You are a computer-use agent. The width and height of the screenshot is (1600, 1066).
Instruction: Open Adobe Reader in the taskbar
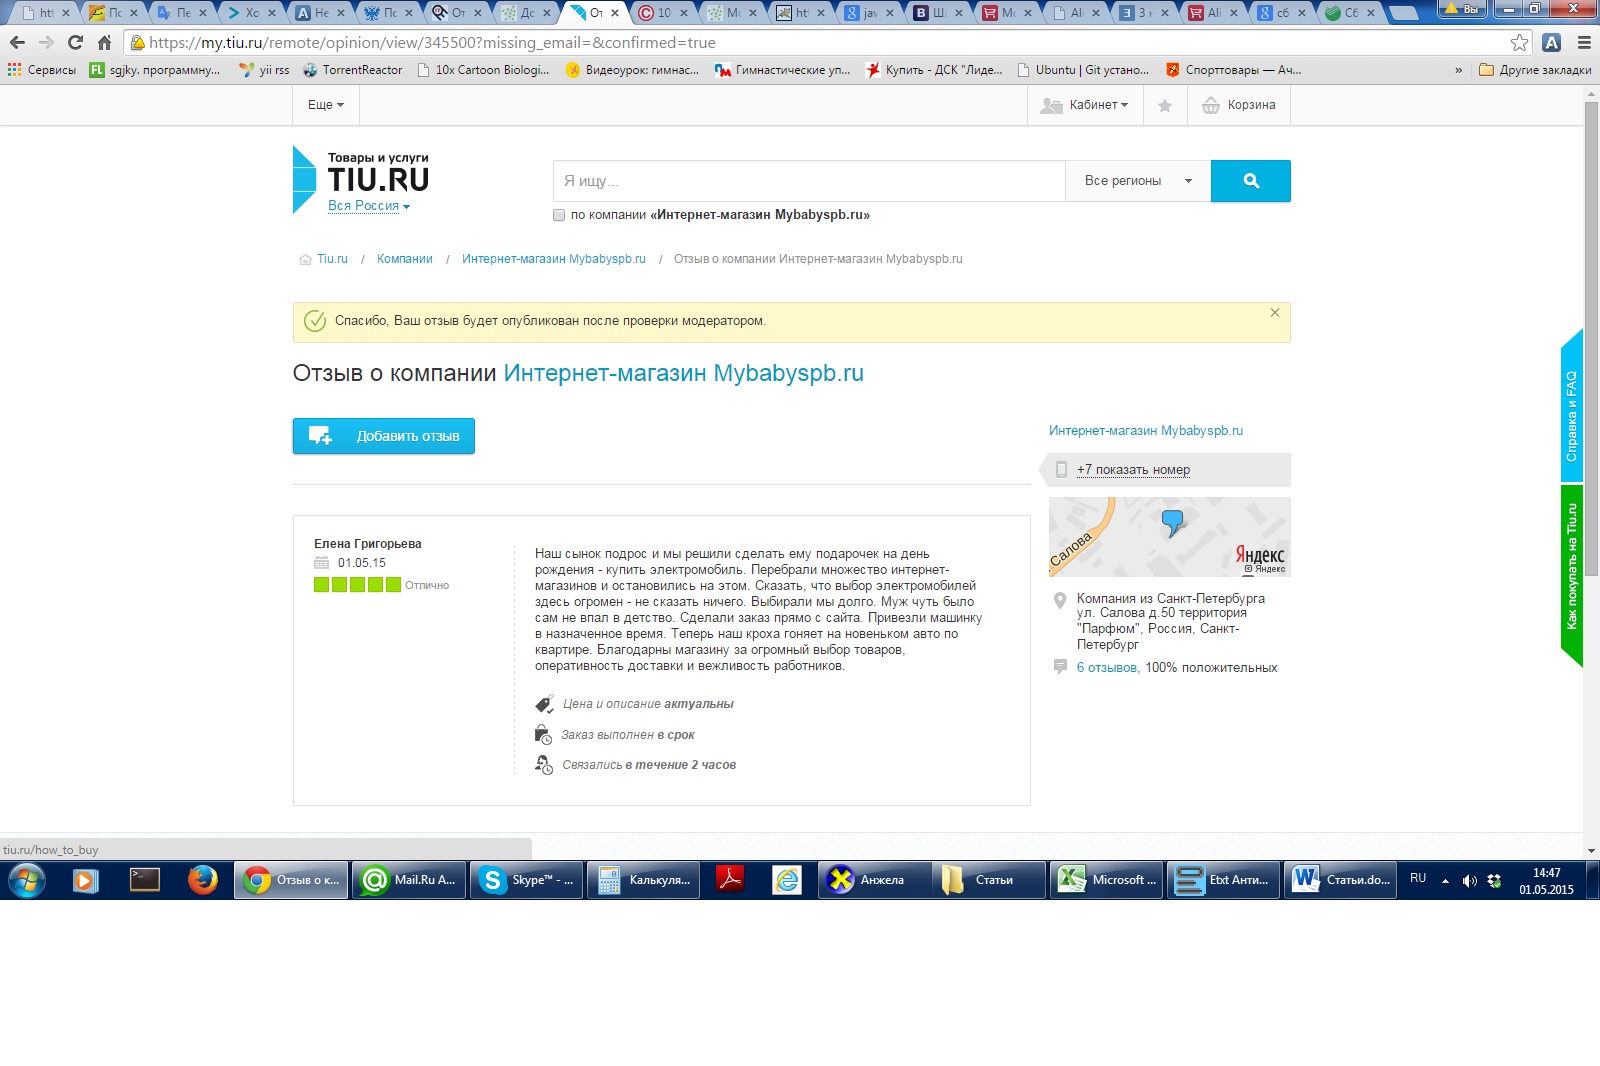point(730,880)
